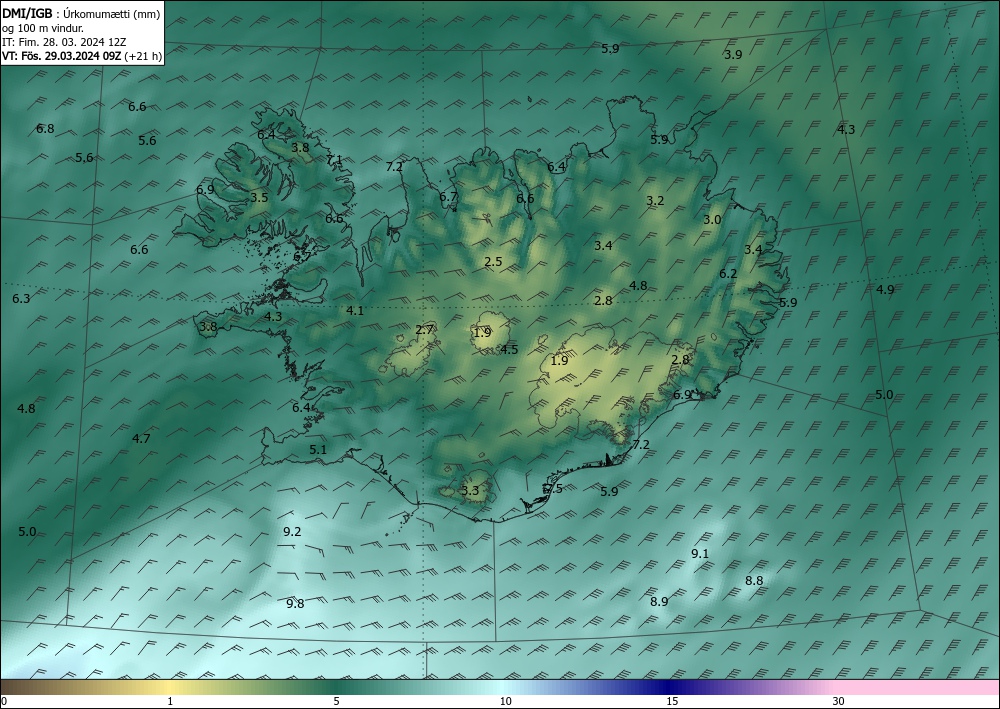1000x709 pixels.
Task: Click the 2.7 value on the map
Action: tap(425, 330)
